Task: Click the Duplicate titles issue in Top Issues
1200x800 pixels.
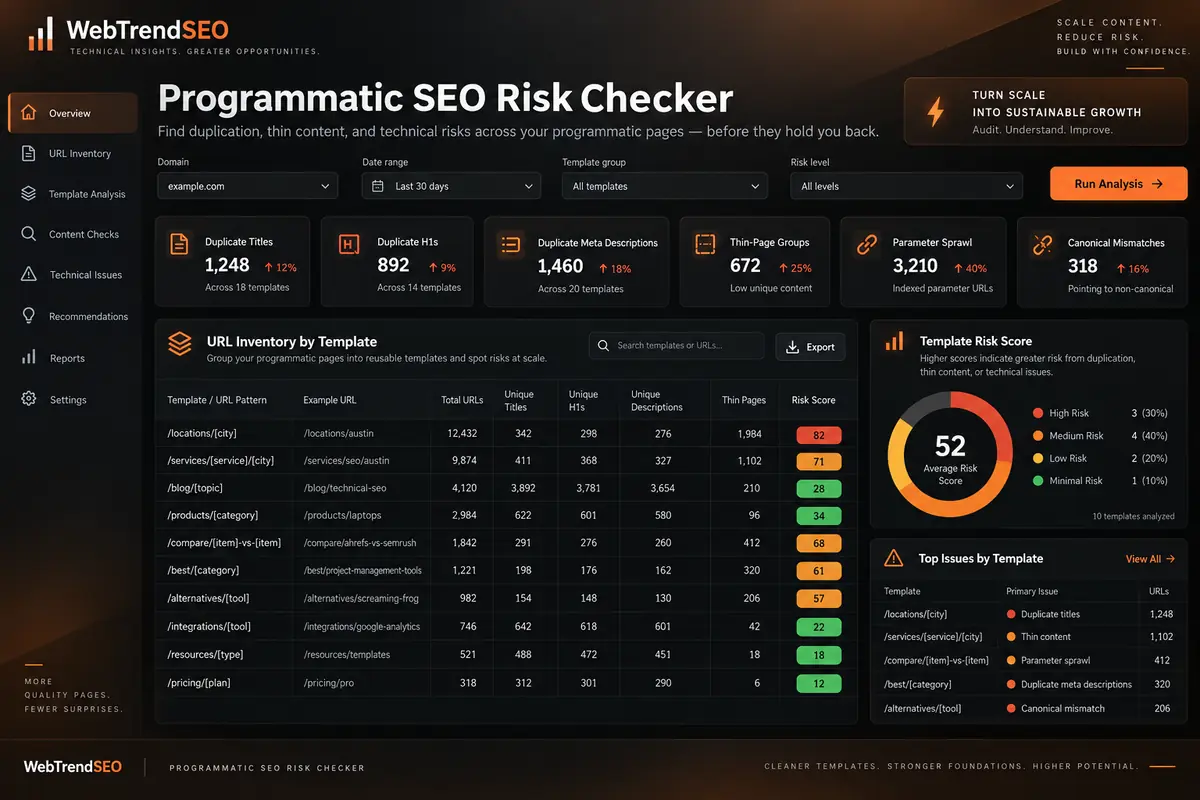Action: [1050, 614]
